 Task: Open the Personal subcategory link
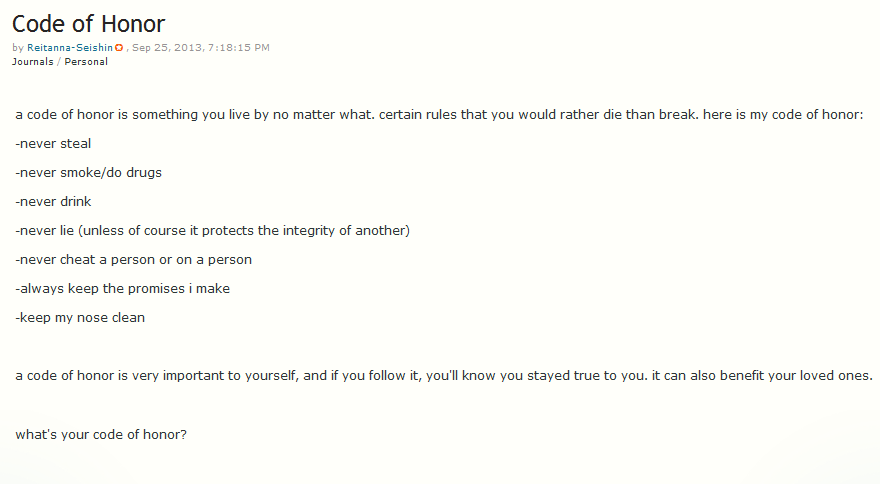point(86,62)
